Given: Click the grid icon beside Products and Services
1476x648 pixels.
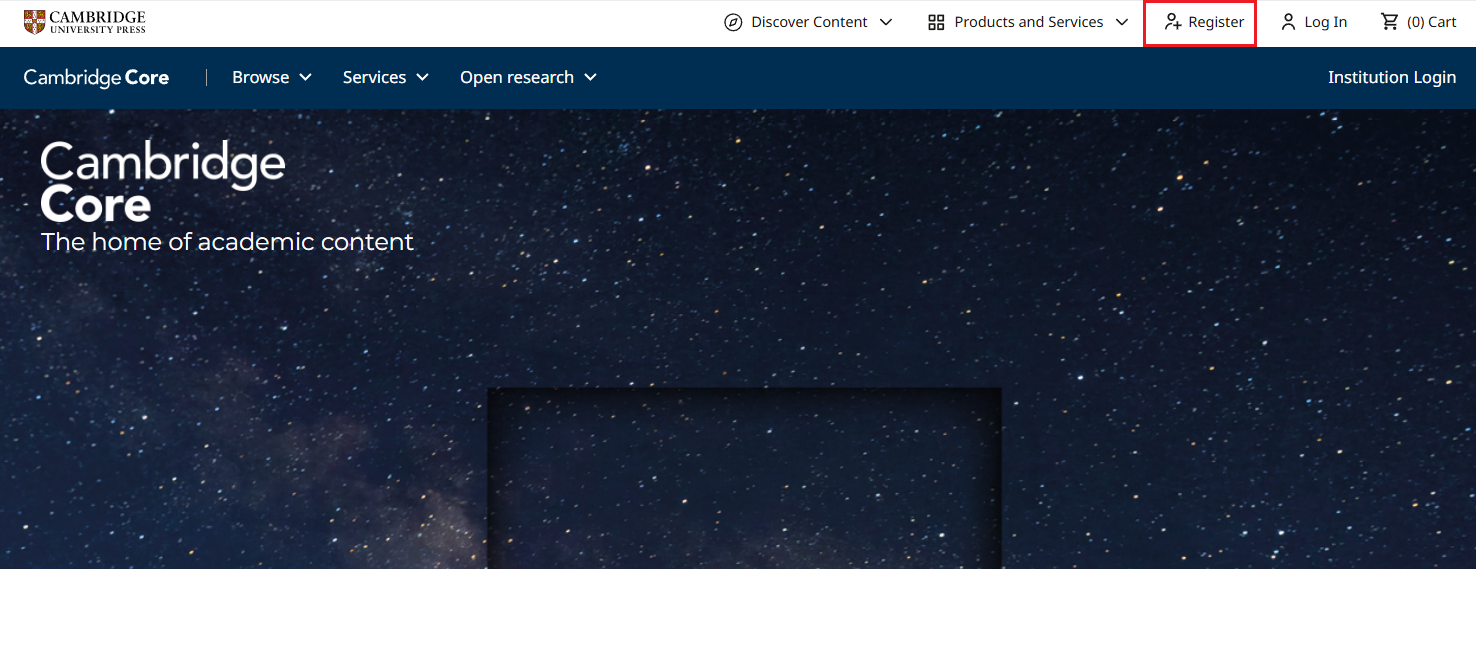Looking at the screenshot, I should click(x=936, y=22).
